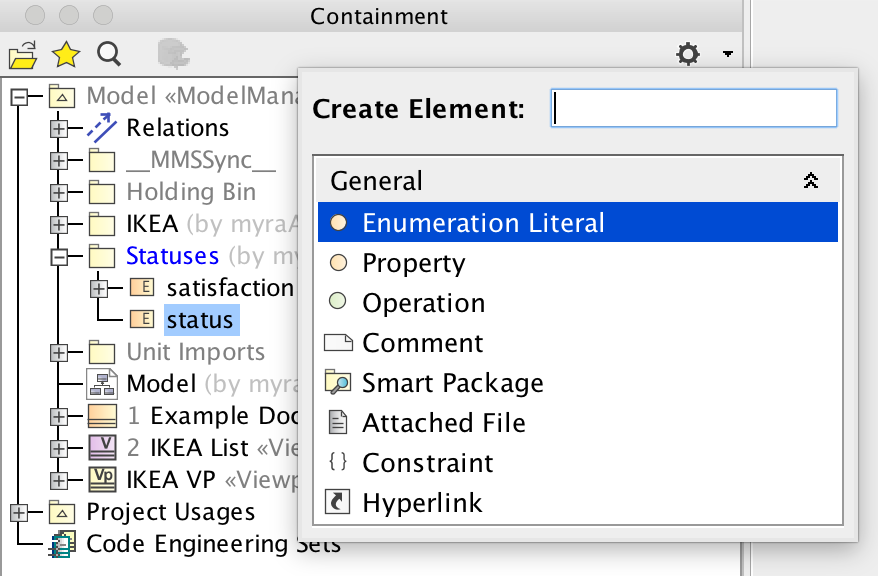Open the project folder toolbar icon
879x576 pixels.
pos(23,55)
